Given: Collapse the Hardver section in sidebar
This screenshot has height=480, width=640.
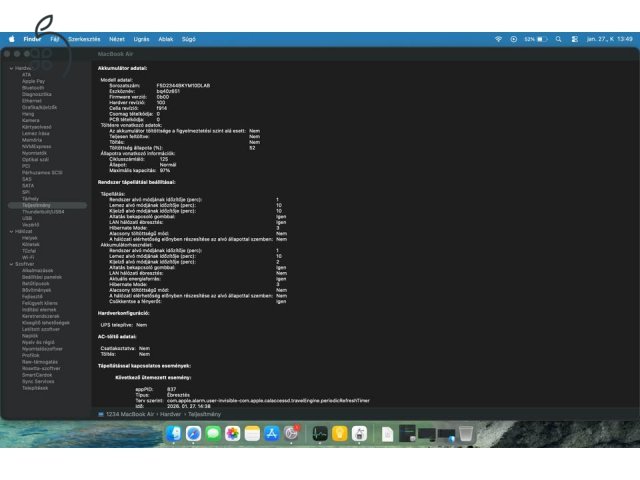Looking at the screenshot, I should click(x=11, y=68).
